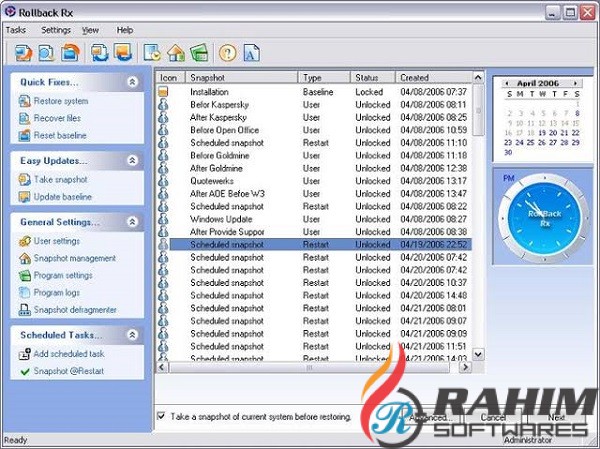Sort list by Snapshot column header
The image size is (600, 449).
241,78
